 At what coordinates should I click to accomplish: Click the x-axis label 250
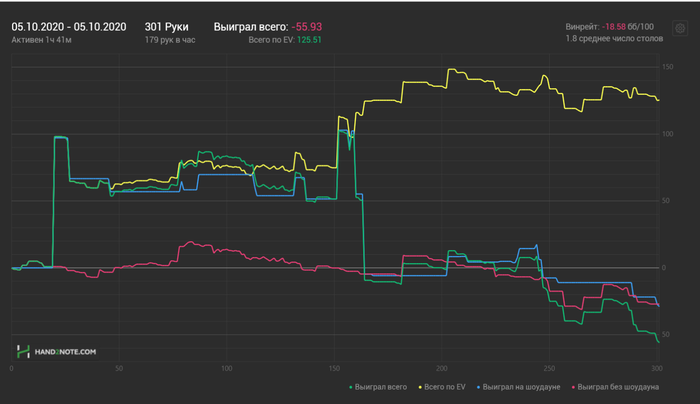click(x=549, y=368)
